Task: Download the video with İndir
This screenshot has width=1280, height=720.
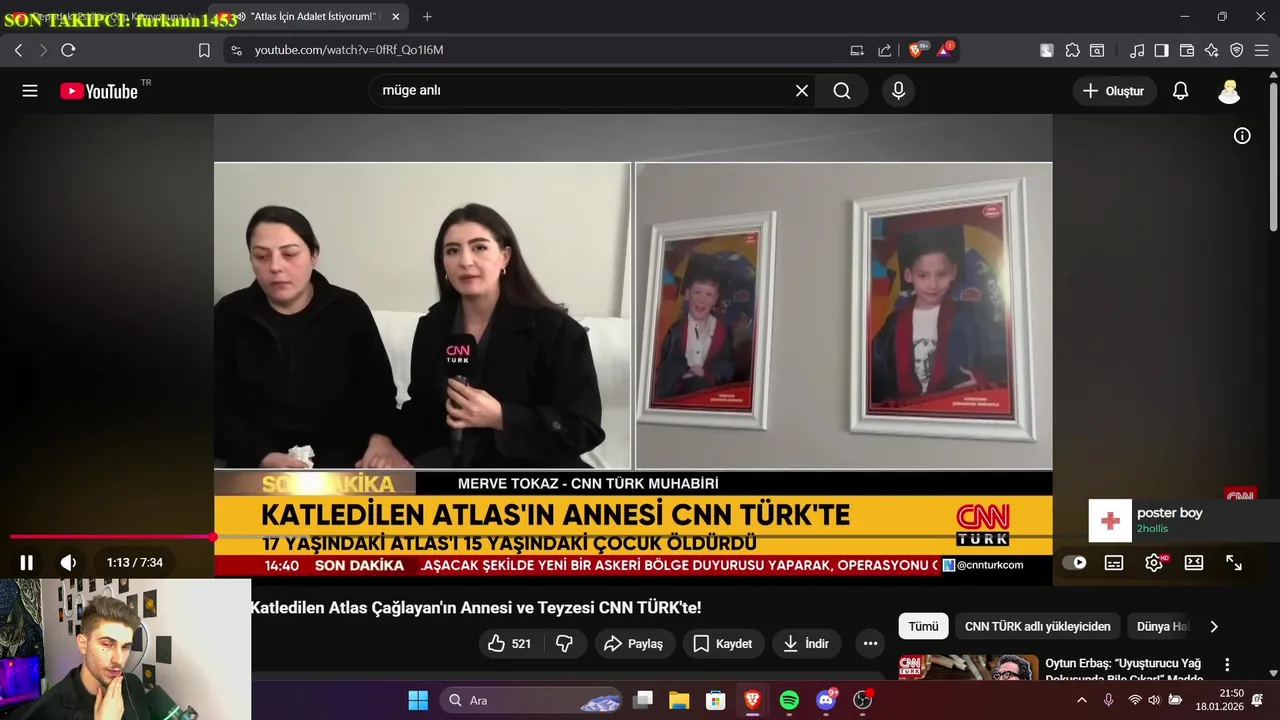Action: coord(806,644)
